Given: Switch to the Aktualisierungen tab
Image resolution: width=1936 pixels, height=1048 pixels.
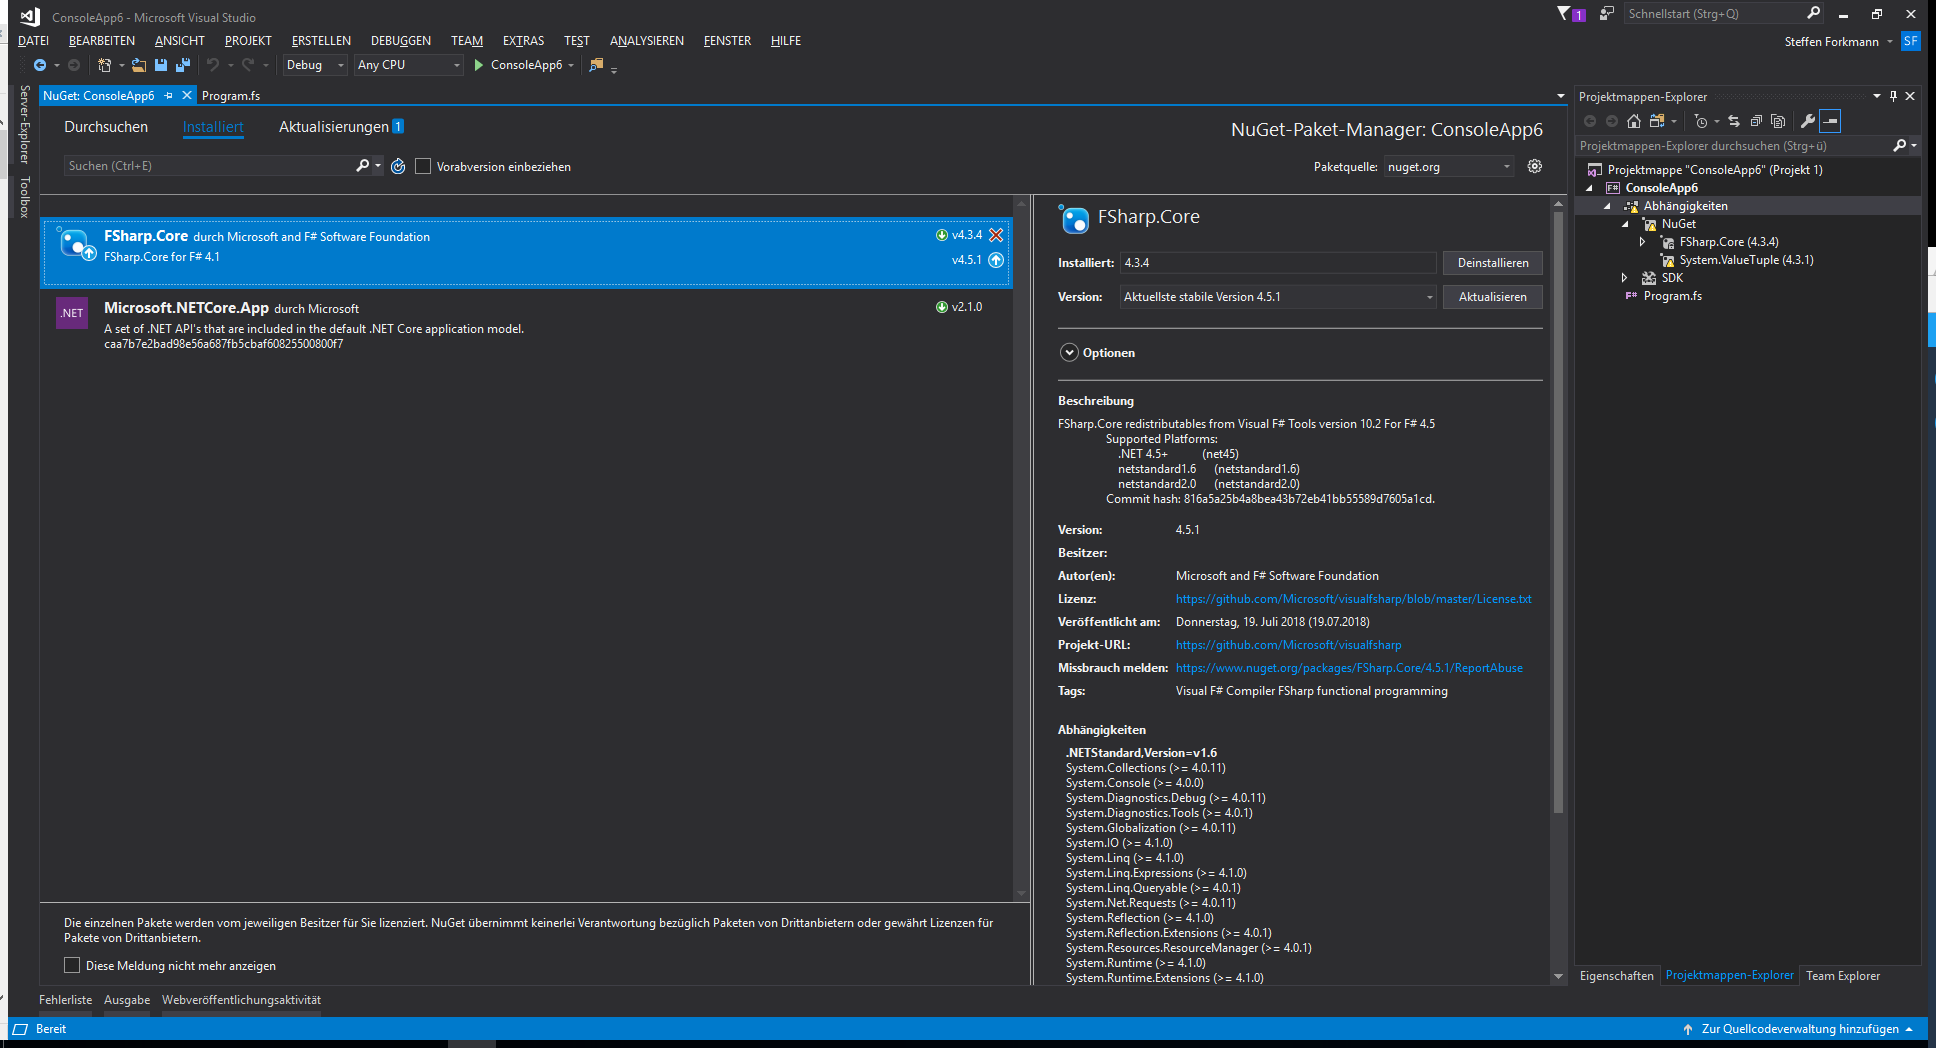Looking at the screenshot, I should [x=341, y=127].
